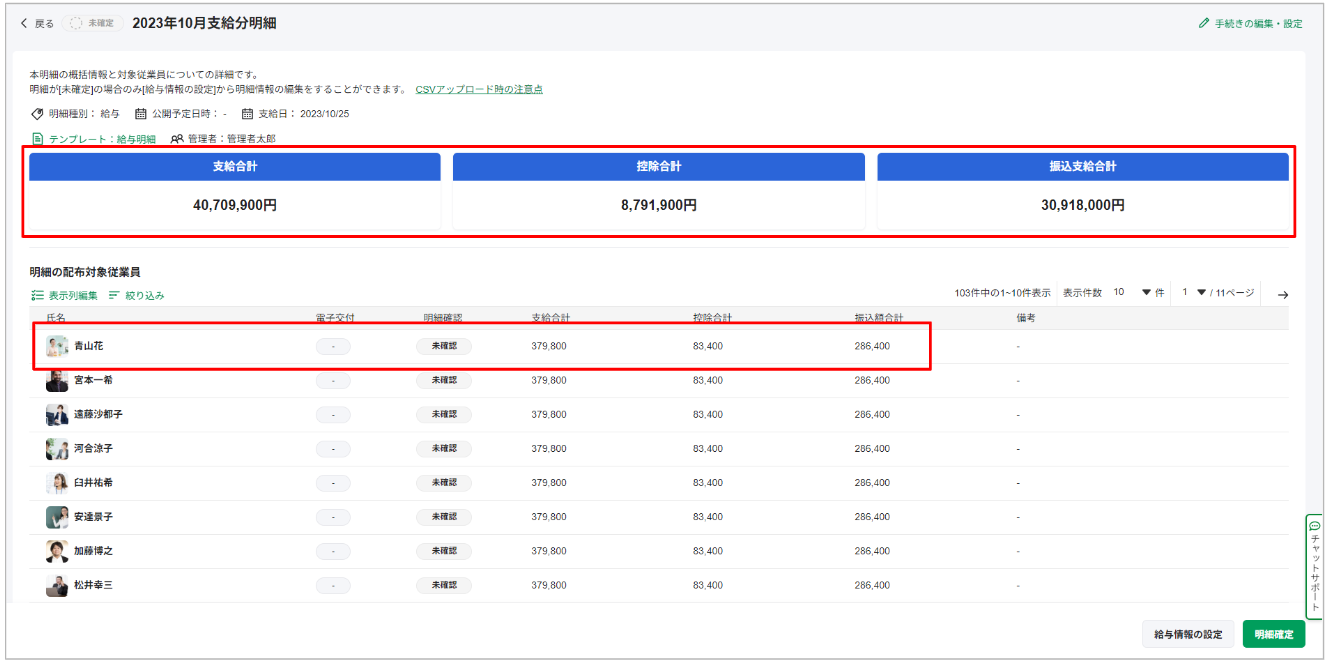Click the back arrow next to 戻る
1329x665 pixels.
point(24,23)
